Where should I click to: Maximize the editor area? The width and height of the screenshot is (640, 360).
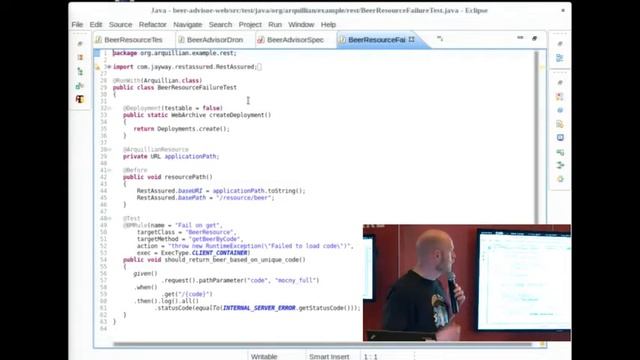[x=534, y=38]
